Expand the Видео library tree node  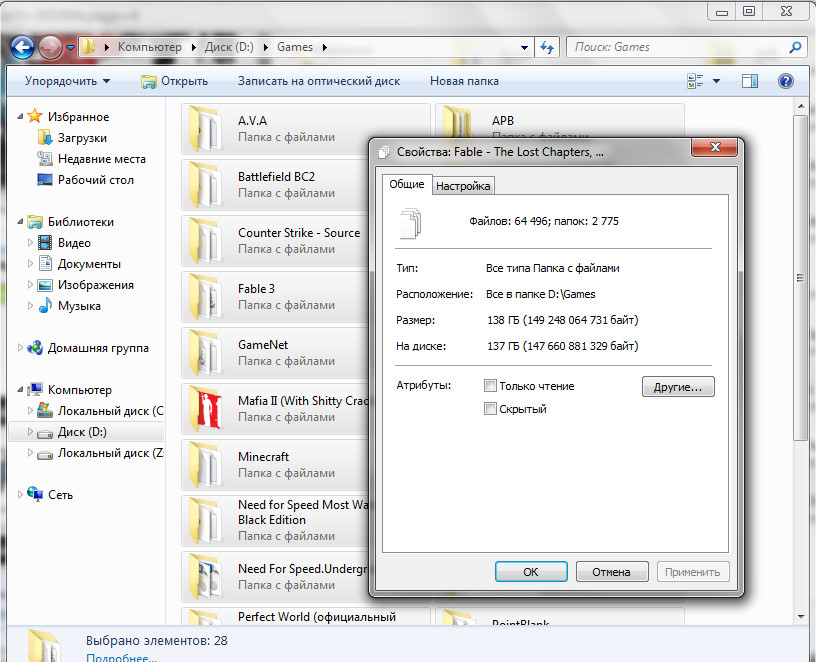(30, 243)
